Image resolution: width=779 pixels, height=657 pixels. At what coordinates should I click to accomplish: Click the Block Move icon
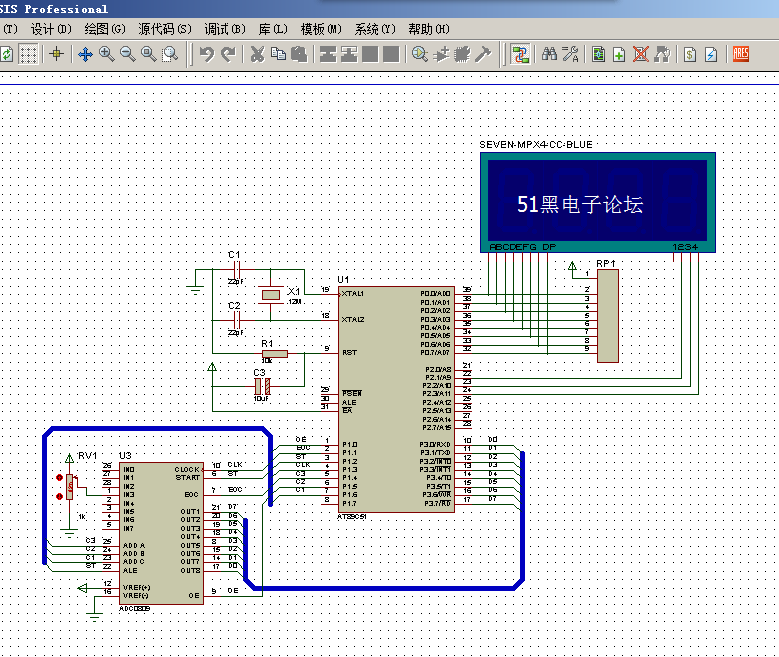click(x=349, y=54)
